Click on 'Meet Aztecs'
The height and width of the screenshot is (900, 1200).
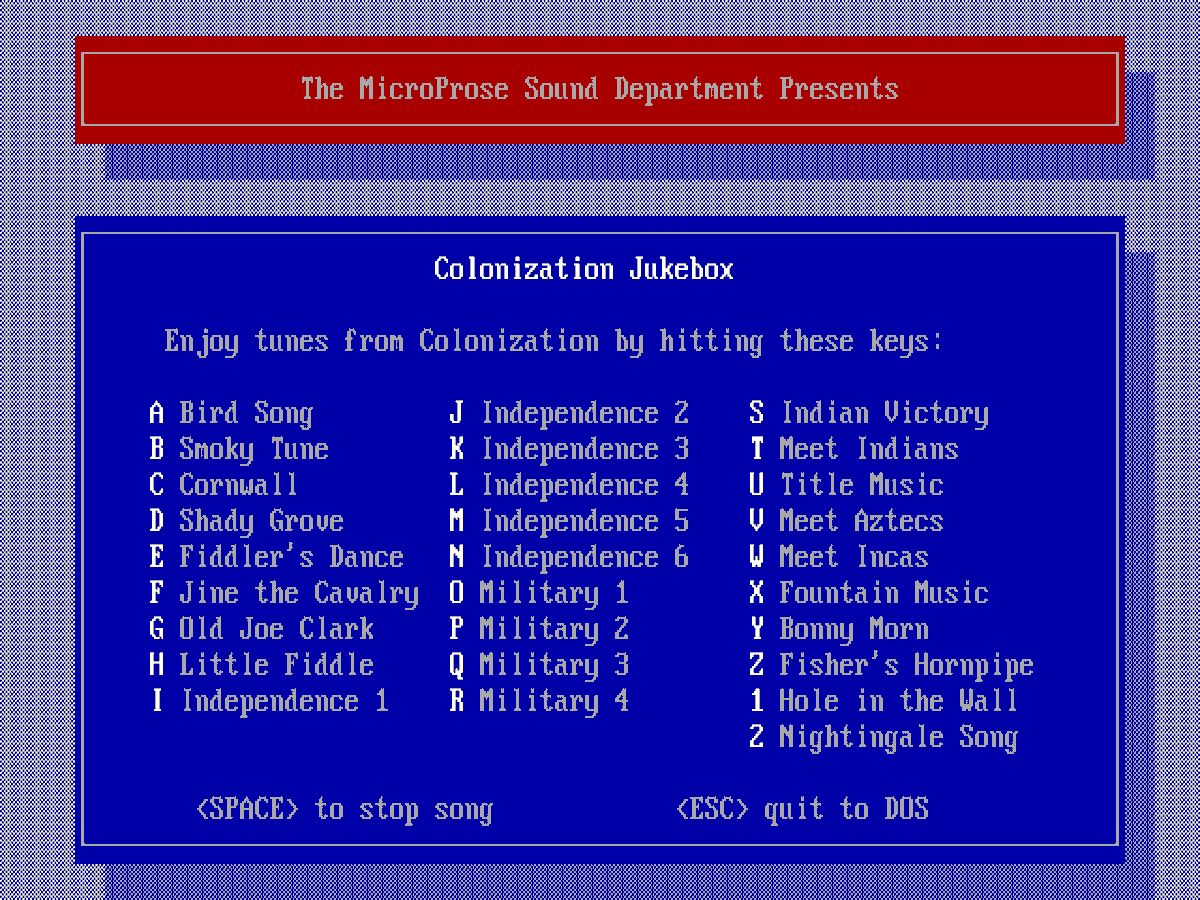pos(846,521)
